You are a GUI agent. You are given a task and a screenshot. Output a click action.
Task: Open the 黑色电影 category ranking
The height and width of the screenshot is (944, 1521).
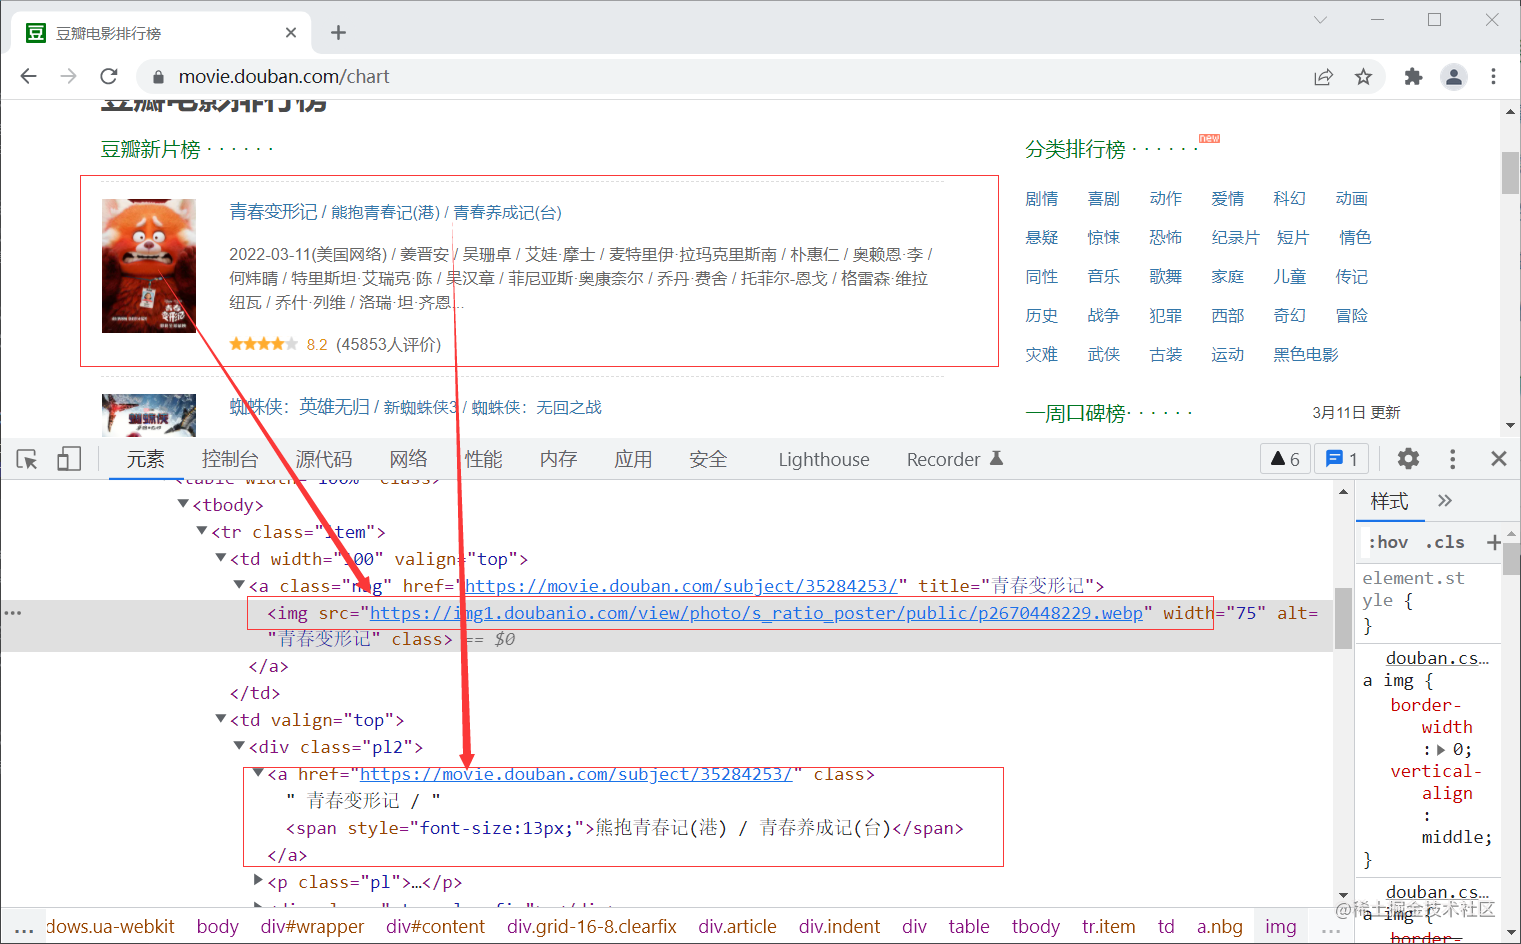[1306, 355]
